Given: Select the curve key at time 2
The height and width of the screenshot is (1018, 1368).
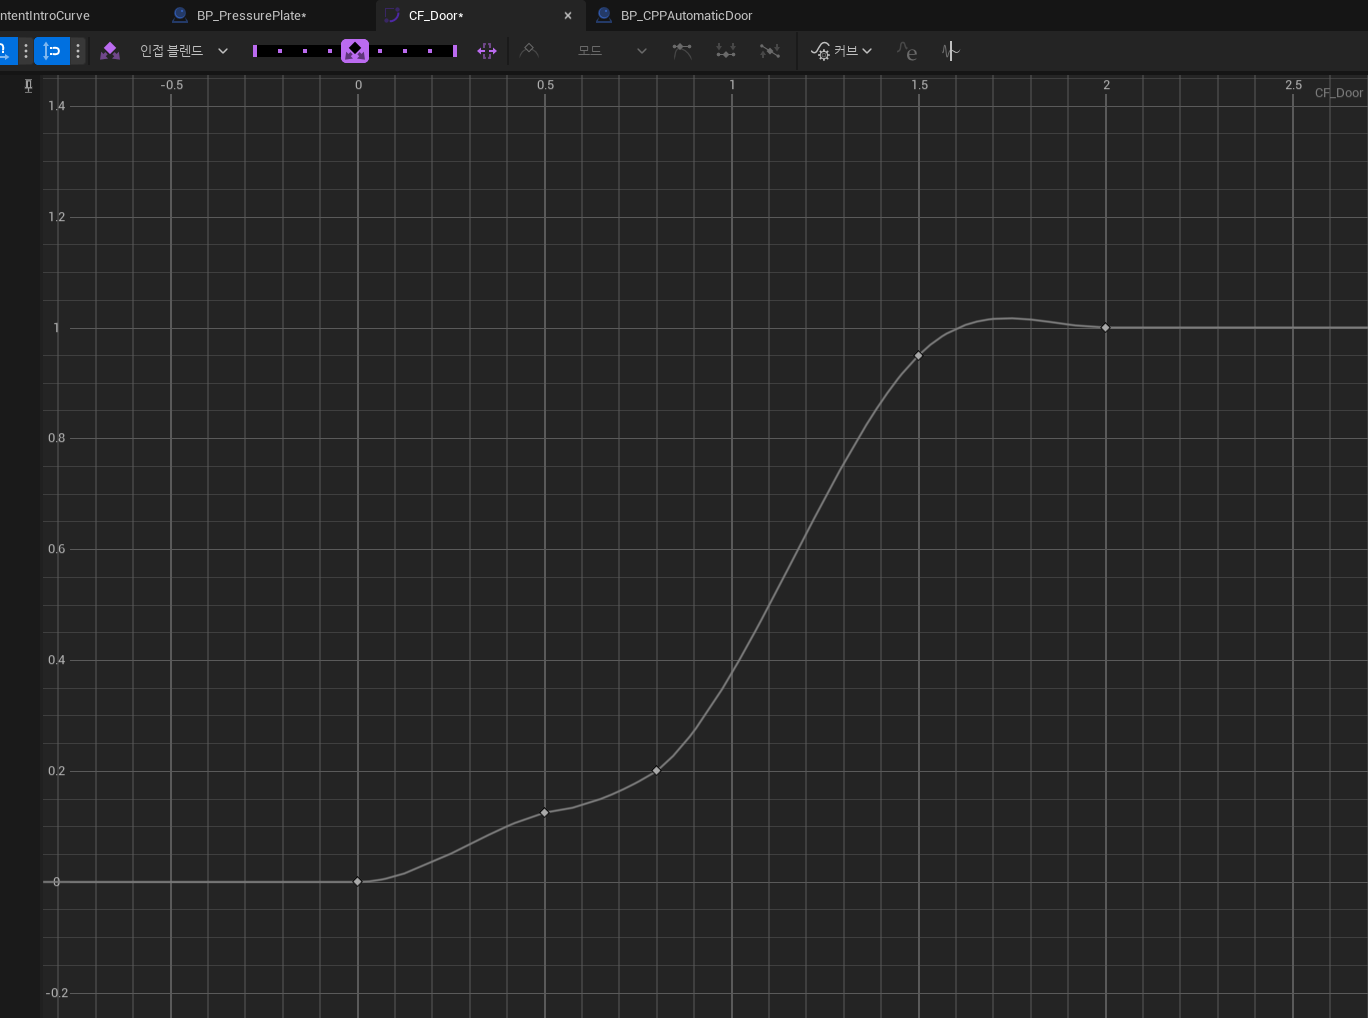Looking at the screenshot, I should [1106, 328].
